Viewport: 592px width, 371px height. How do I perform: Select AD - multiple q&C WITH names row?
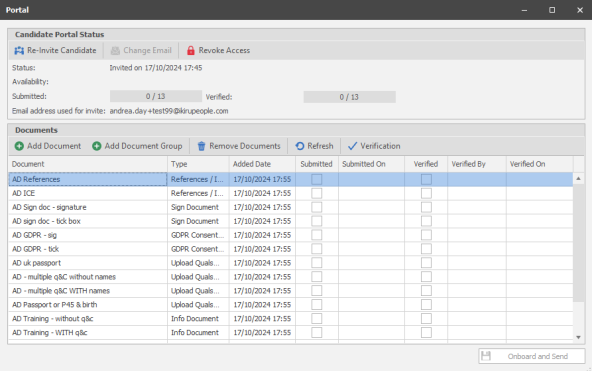291,291
